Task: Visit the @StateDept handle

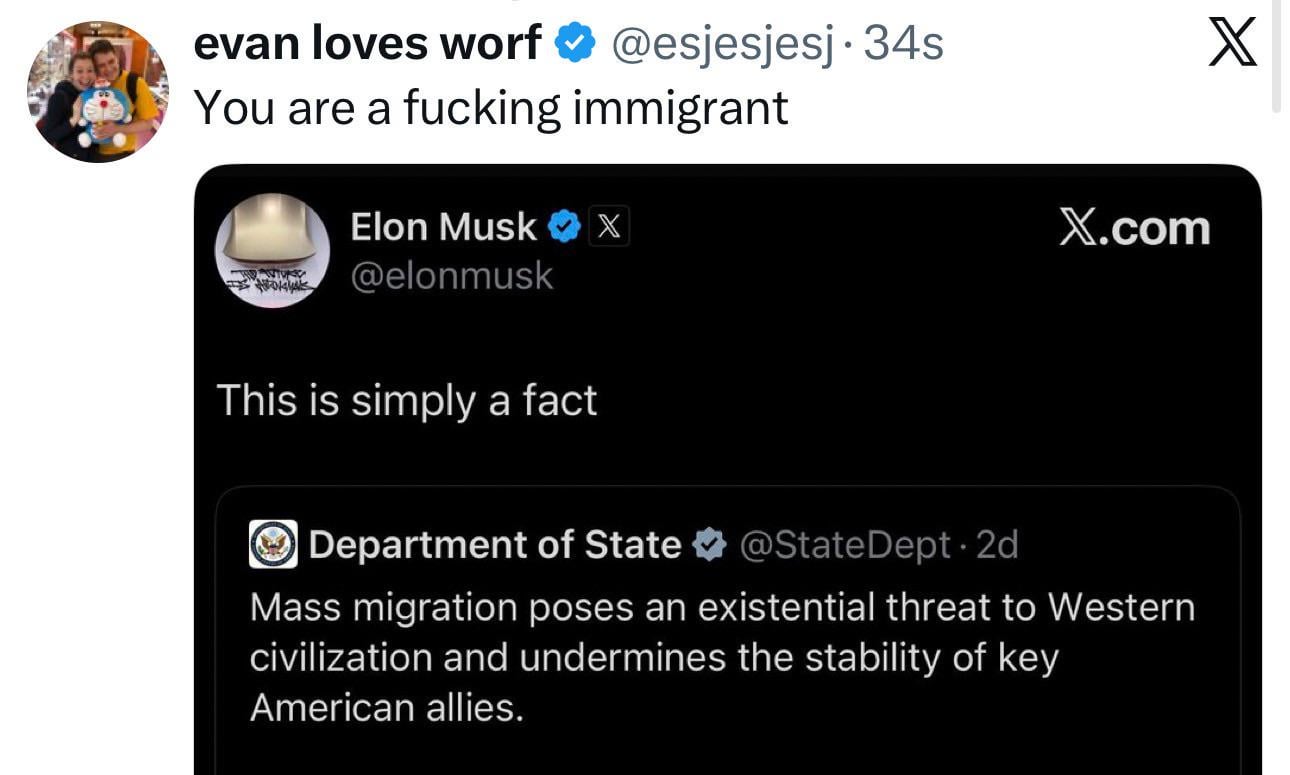Action: [845, 545]
